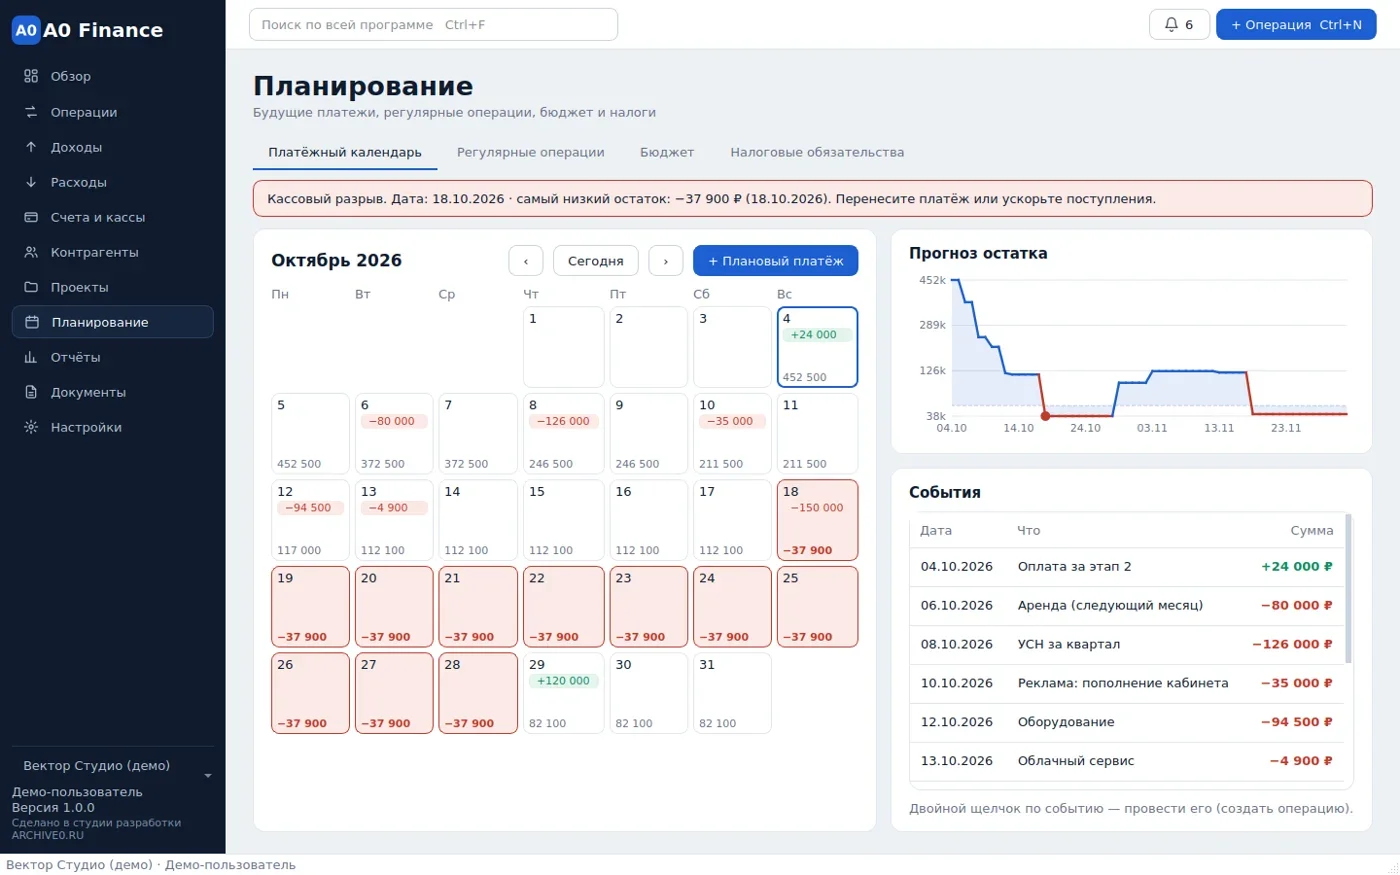1400x875 pixels.
Task: Click the red low-point marker on forecast chart
Action: (1045, 415)
